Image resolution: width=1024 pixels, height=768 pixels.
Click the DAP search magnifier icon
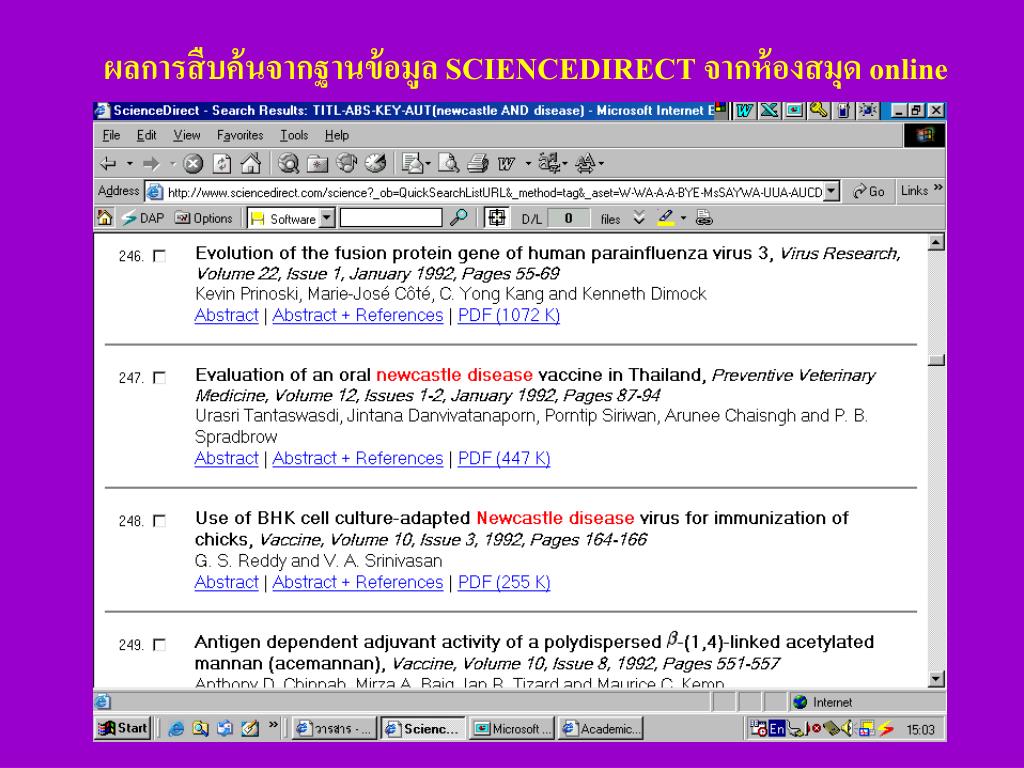click(458, 217)
